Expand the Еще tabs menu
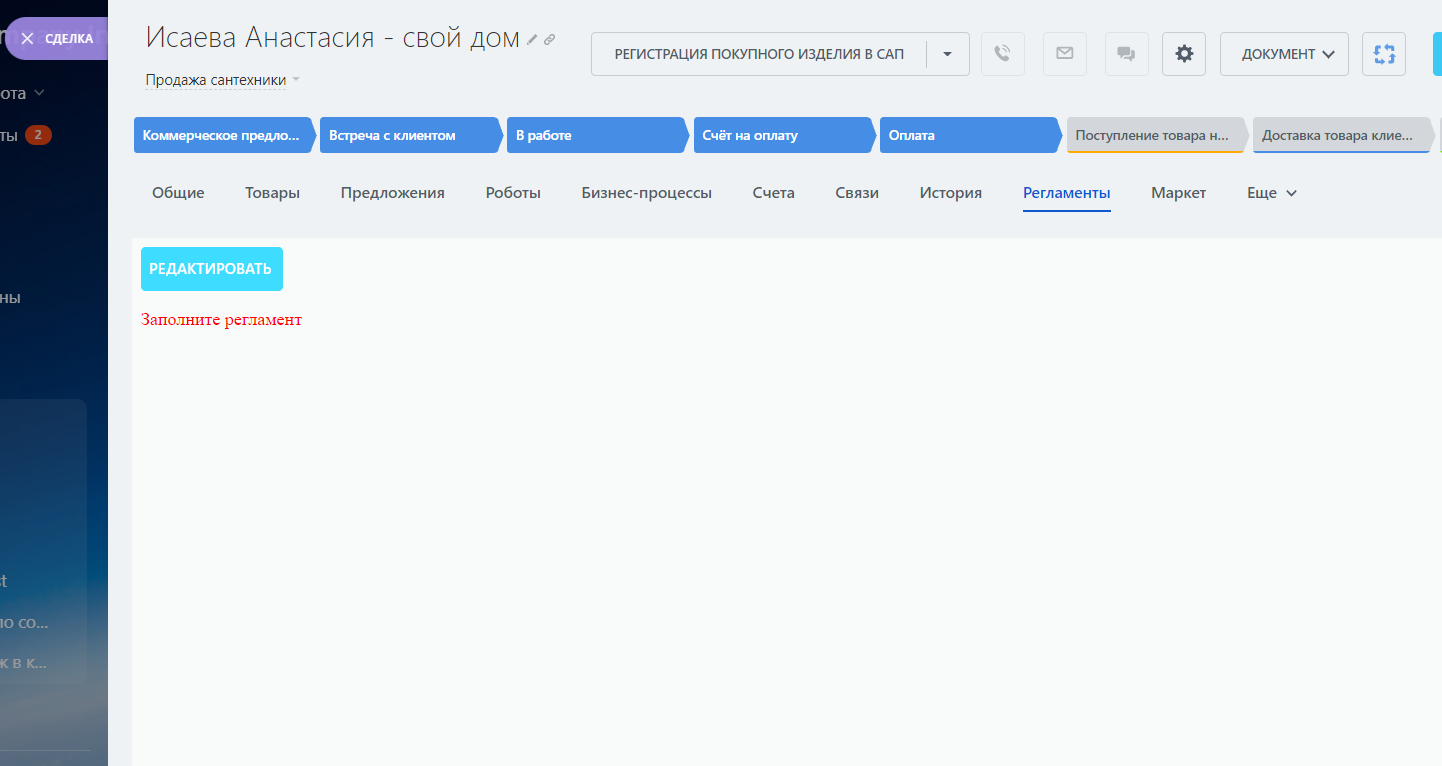 pyautogui.click(x=1272, y=193)
